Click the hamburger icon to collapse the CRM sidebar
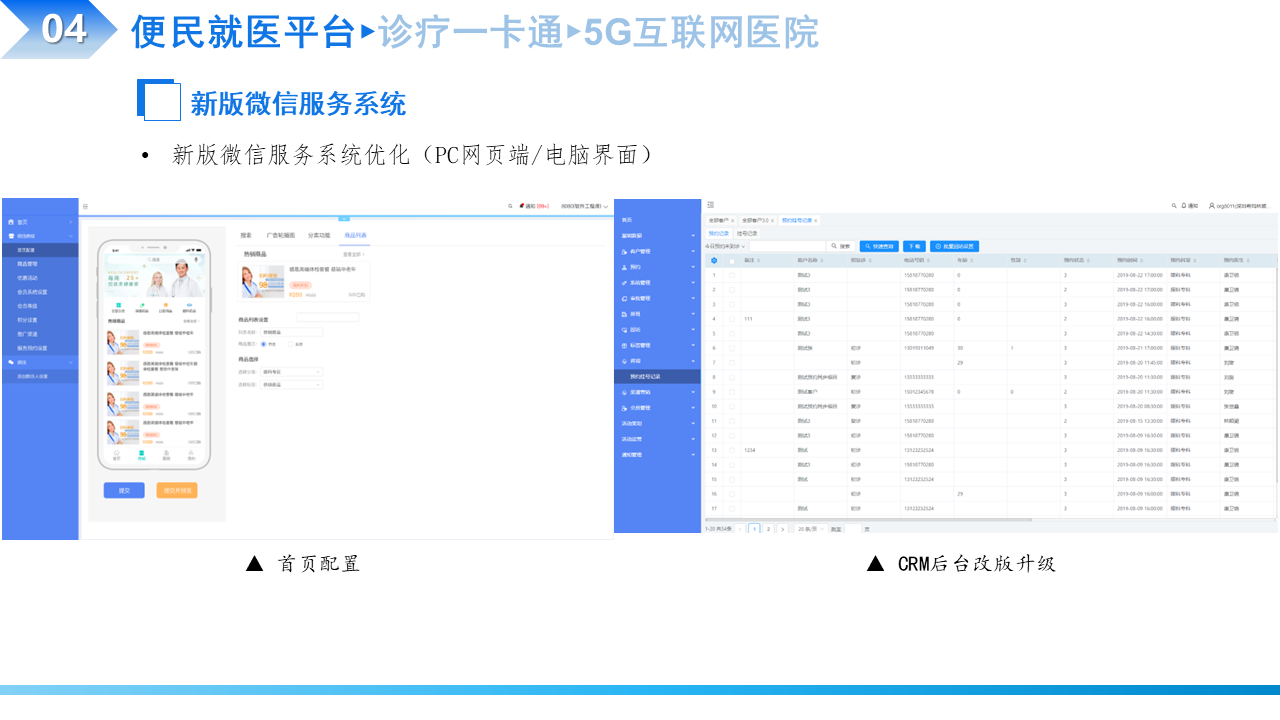Screen dimensions: 1280x720 [710, 203]
